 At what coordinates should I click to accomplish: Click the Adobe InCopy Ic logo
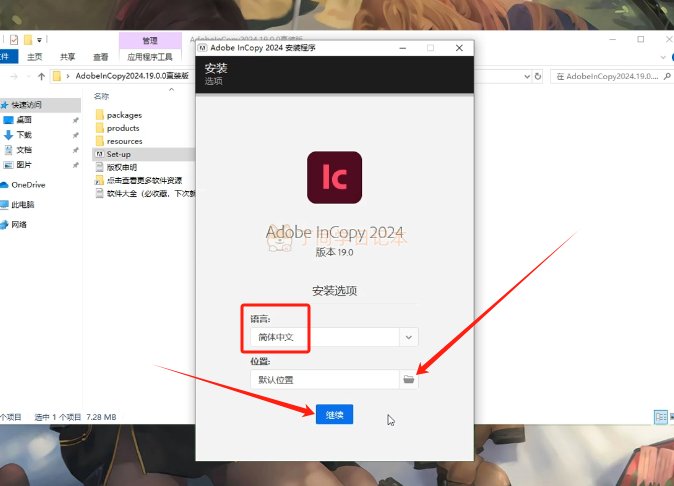334,177
